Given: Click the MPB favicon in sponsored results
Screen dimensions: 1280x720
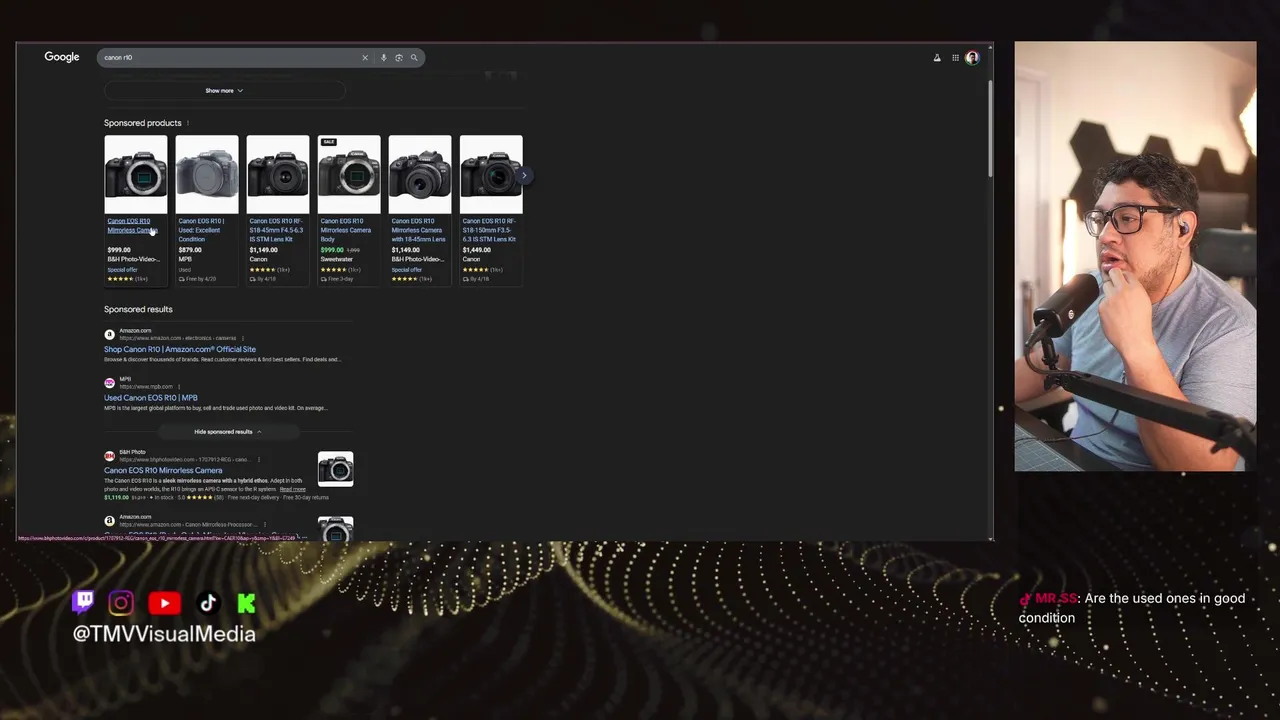Looking at the screenshot, I should [x=109, y=383].
